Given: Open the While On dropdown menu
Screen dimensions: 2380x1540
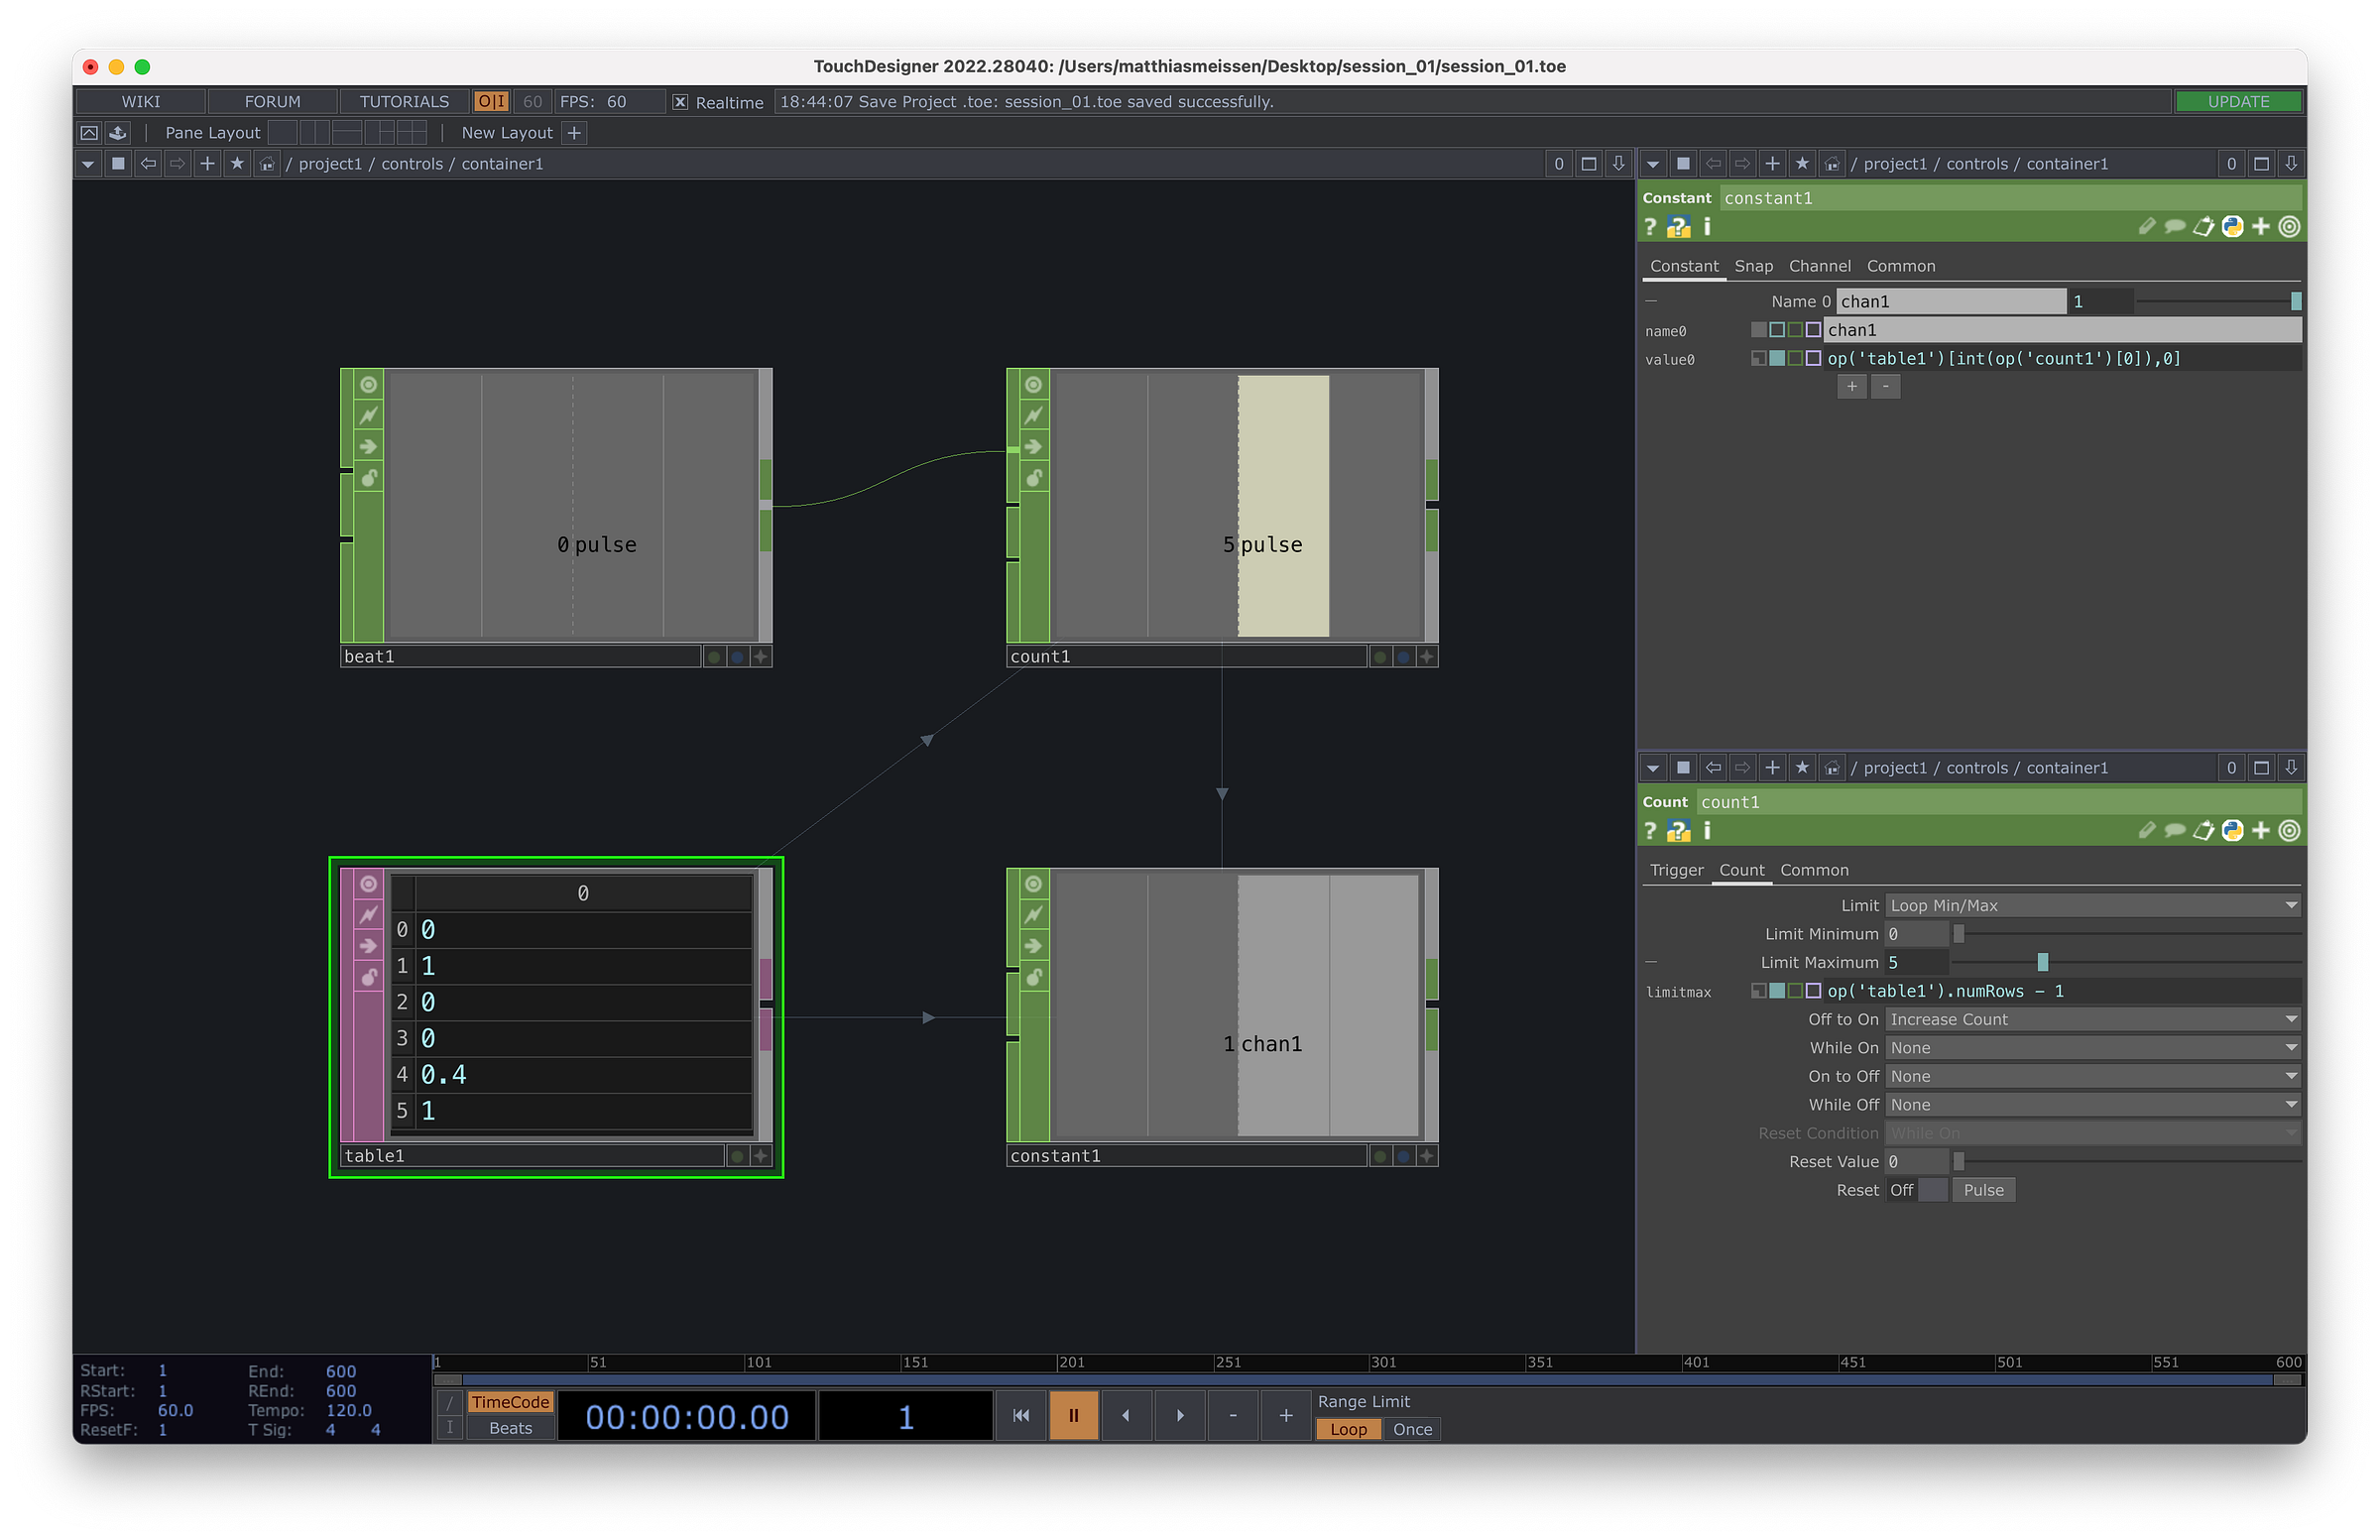Looking at the screenshot, I should pyautogui.click(x=2092, y=1048).
